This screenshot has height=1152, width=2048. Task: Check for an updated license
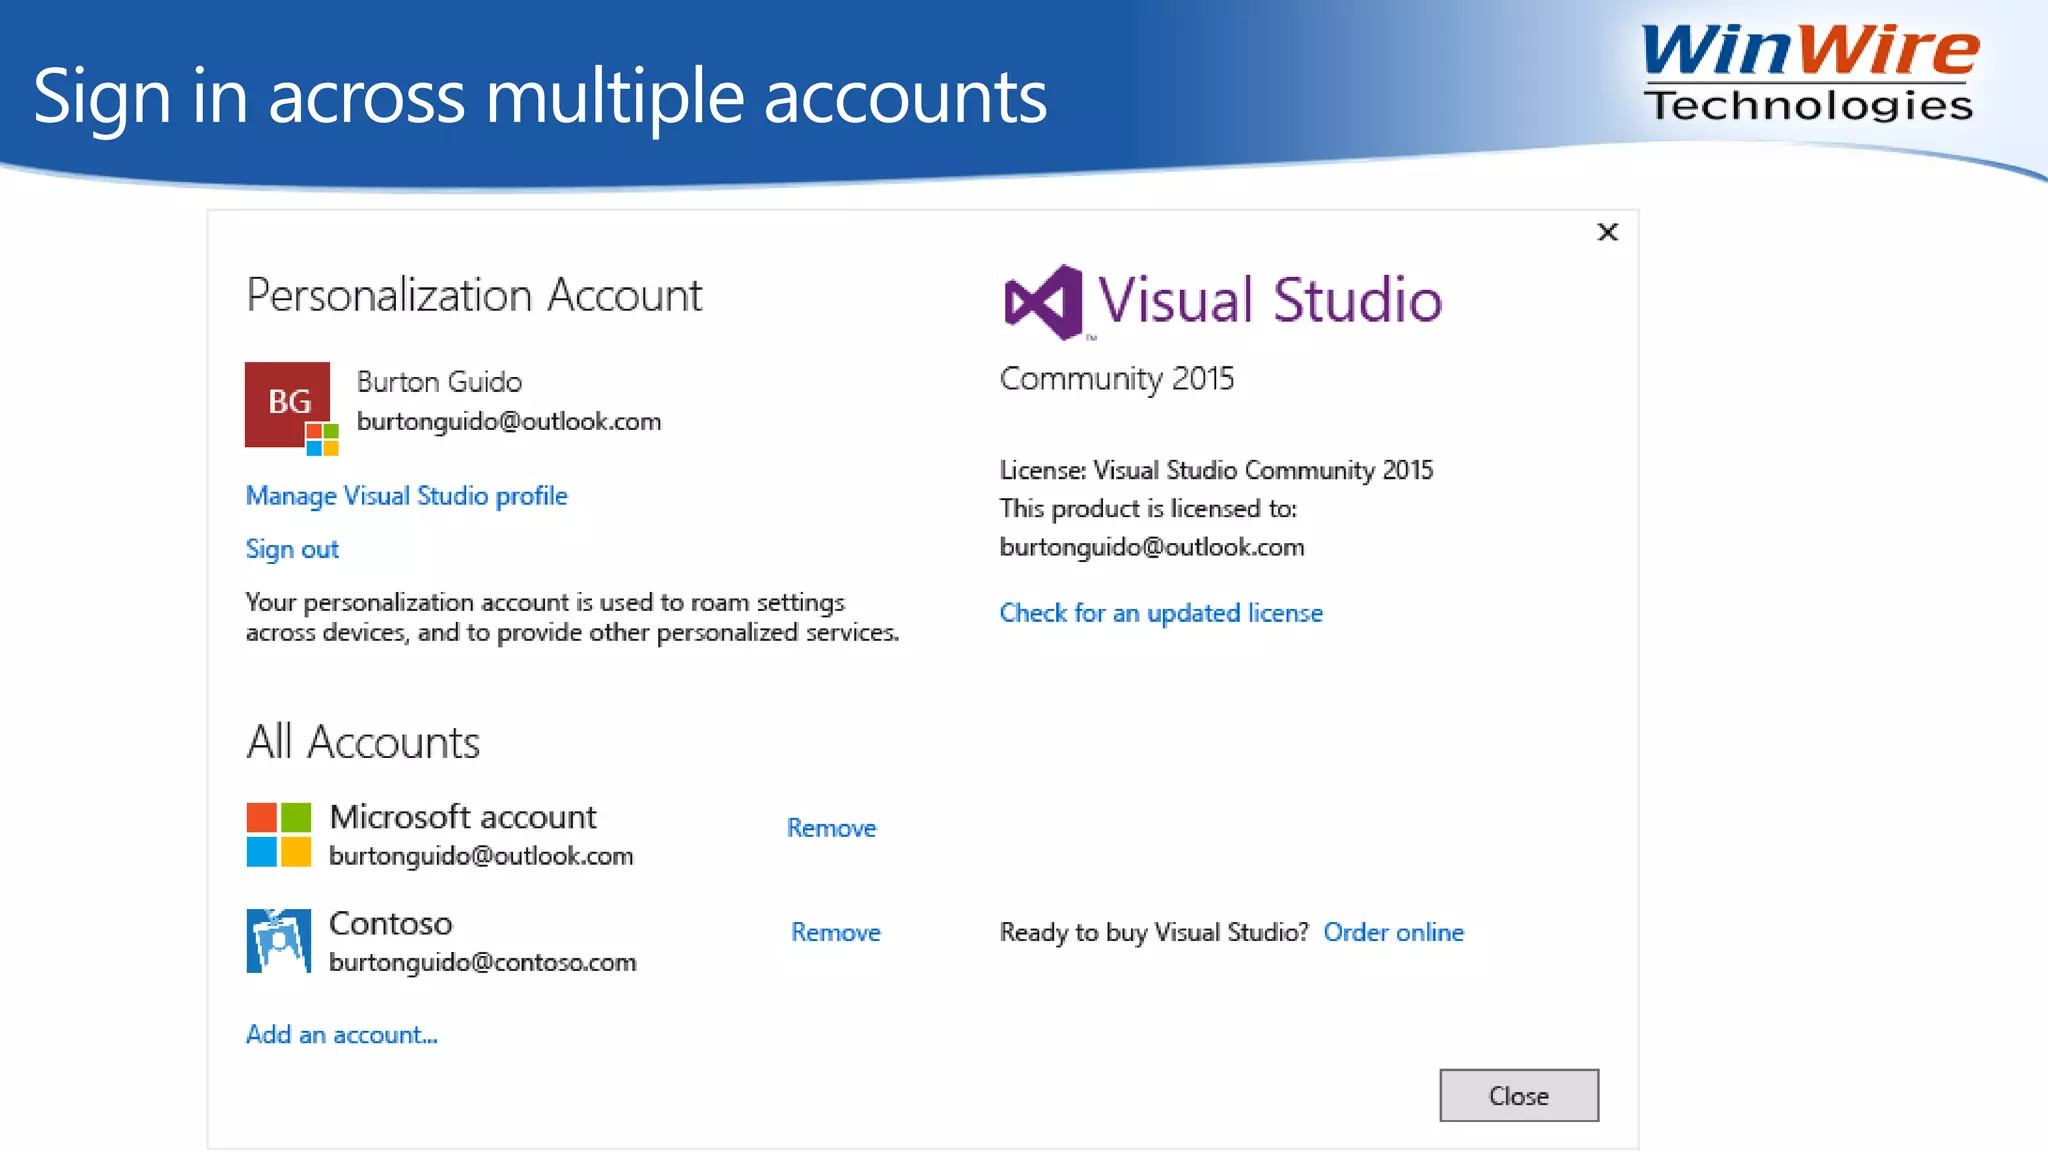coord(1161,613)
